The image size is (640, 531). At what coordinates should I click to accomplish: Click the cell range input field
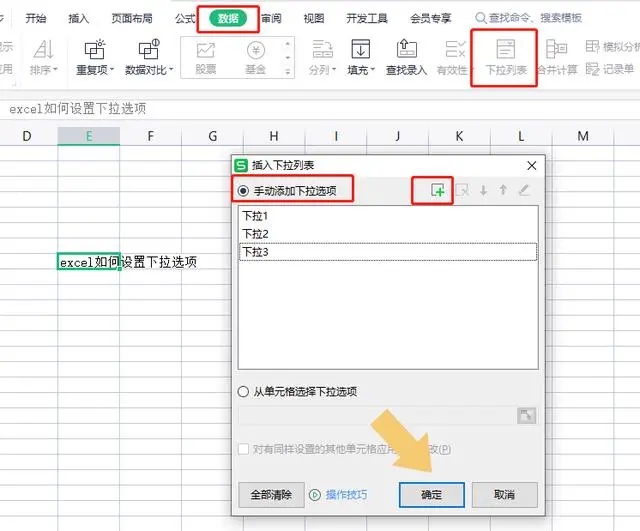pos(378,416)
